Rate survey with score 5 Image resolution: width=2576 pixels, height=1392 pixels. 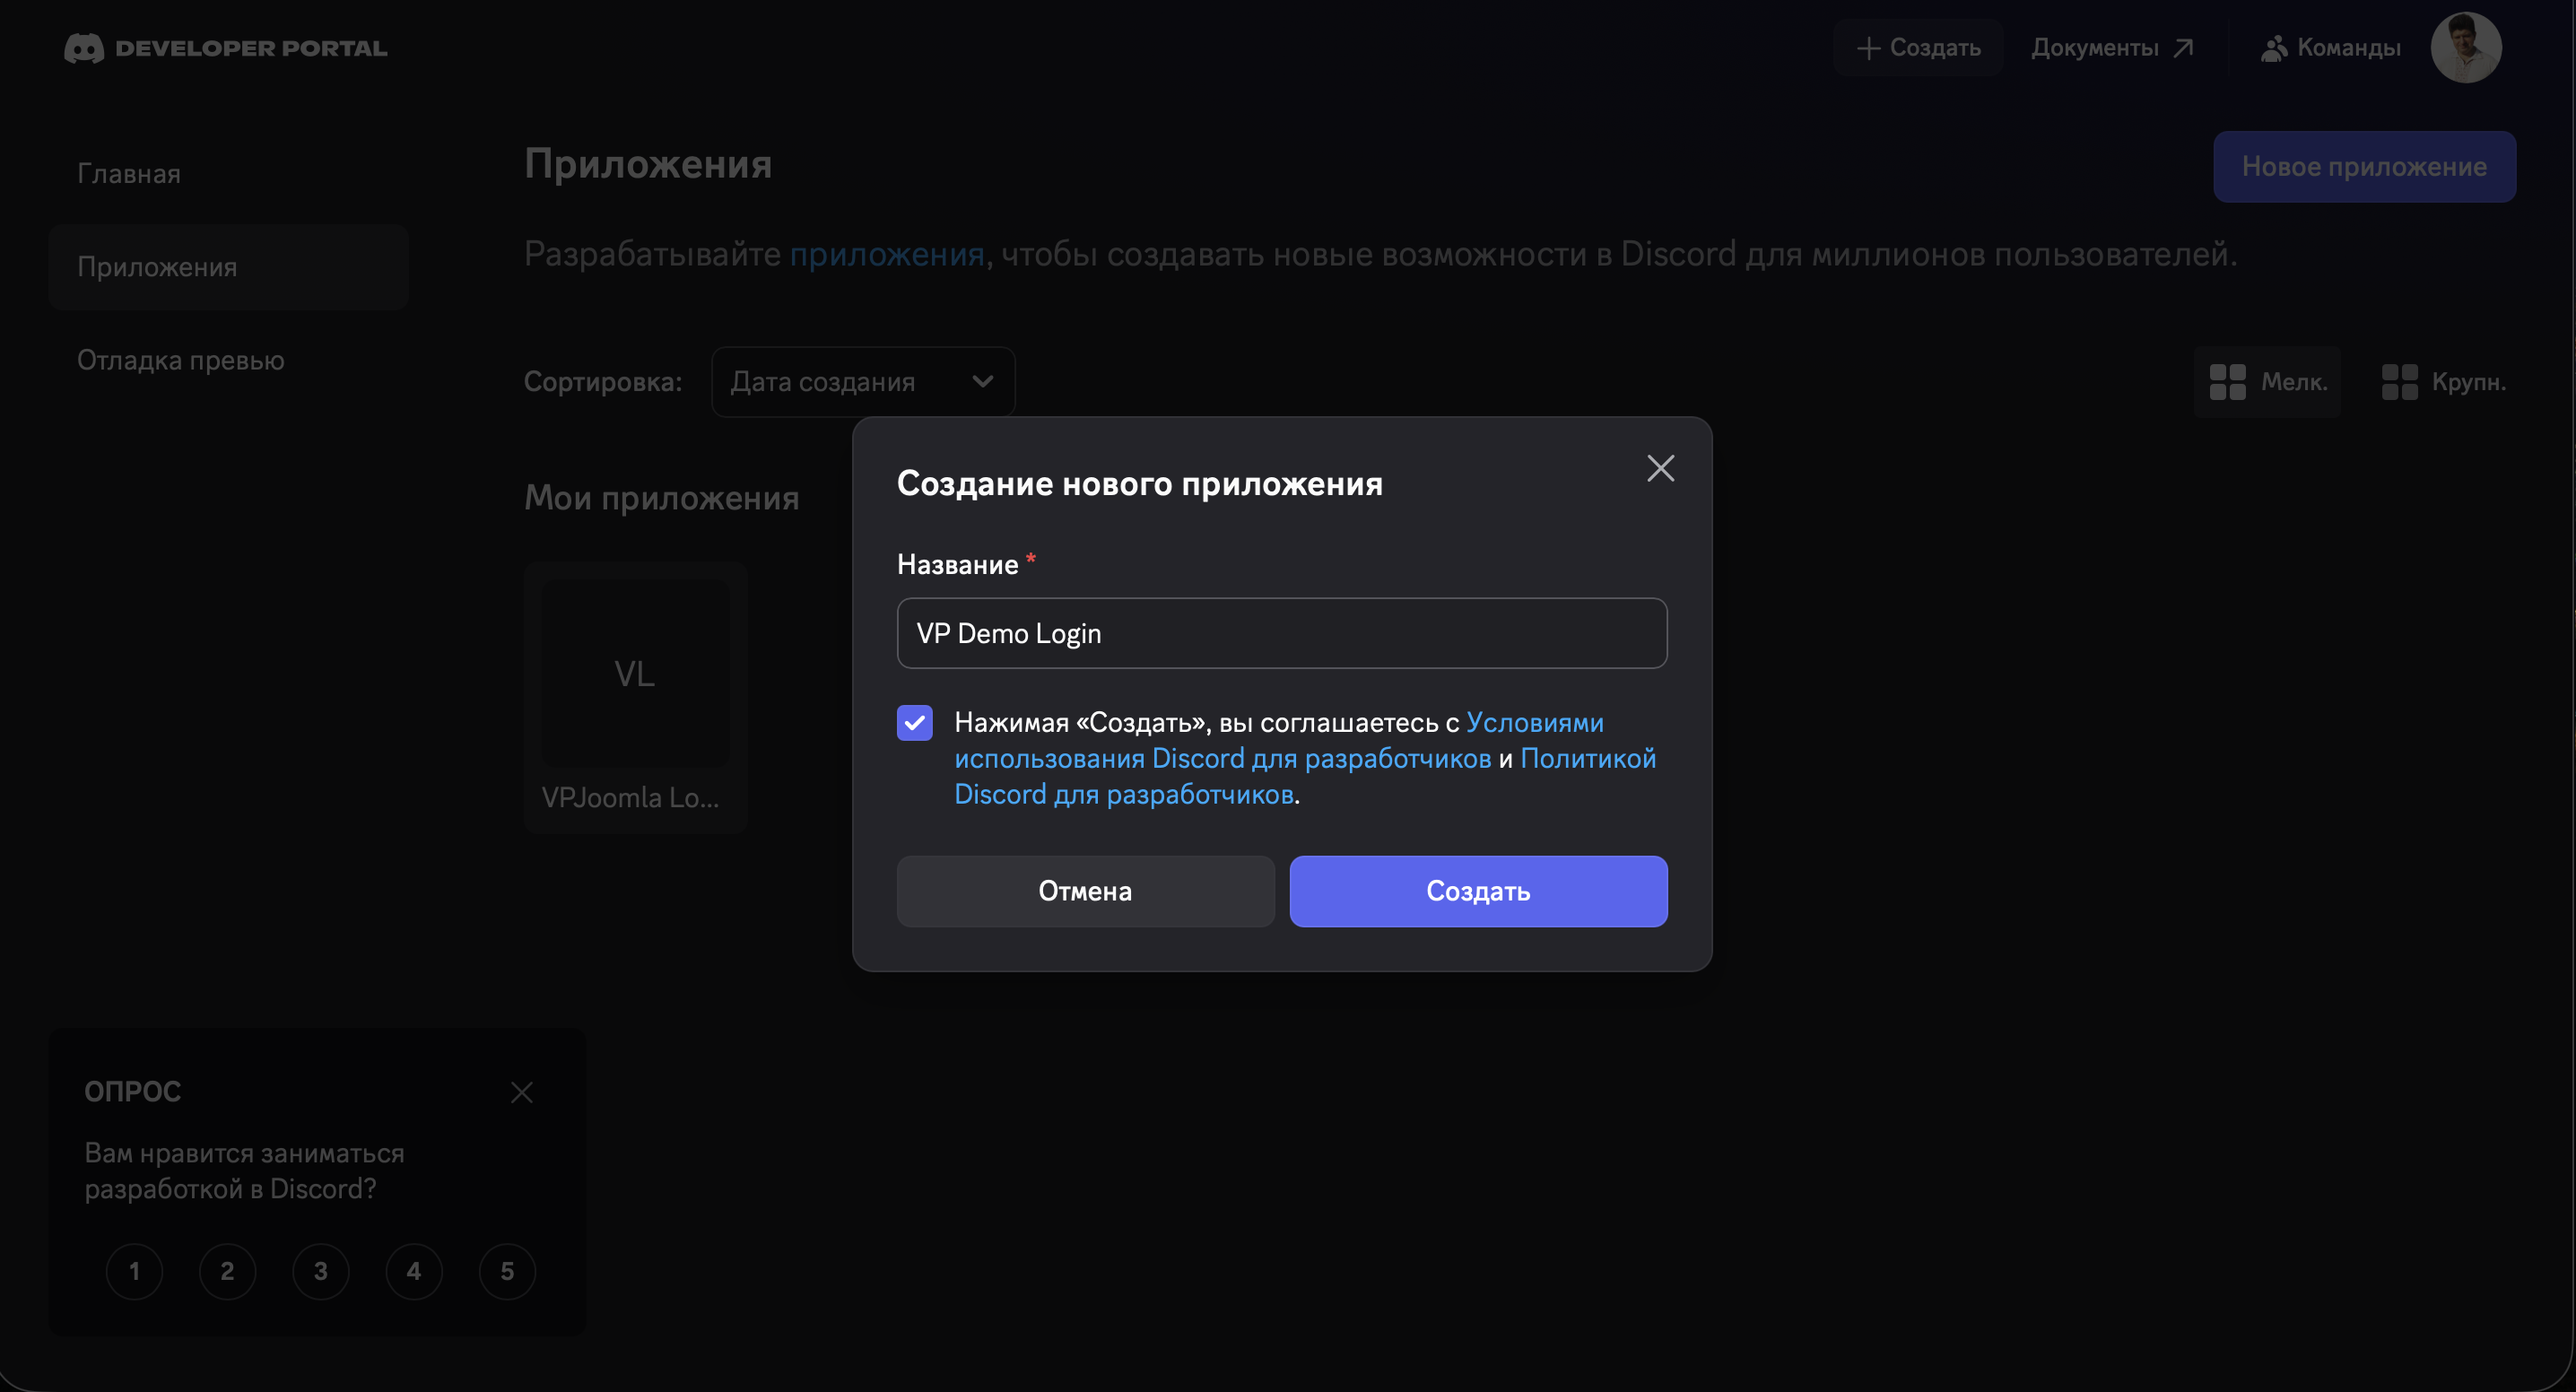[507, 1271]
